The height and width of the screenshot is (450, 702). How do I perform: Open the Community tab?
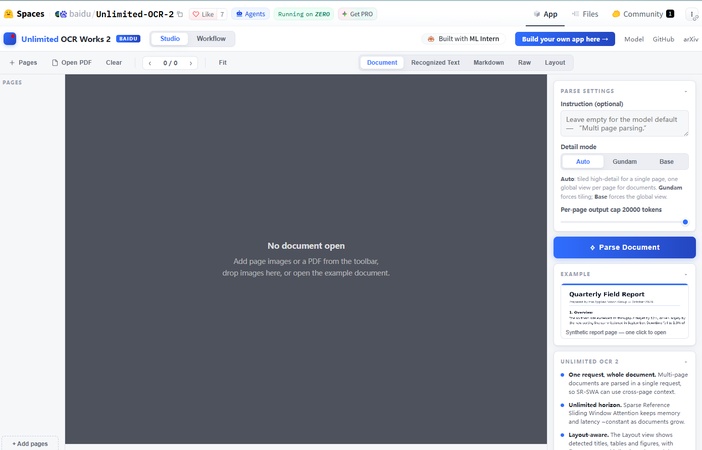[x=642, y=14]
